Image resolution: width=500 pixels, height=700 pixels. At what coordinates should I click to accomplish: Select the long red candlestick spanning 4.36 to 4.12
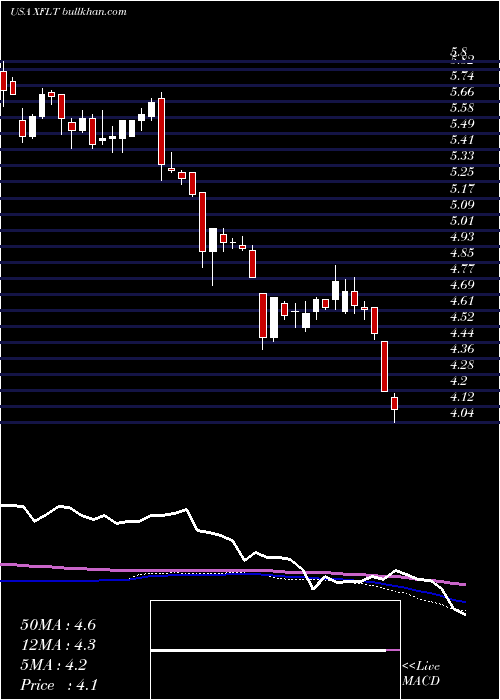[384, 367]
